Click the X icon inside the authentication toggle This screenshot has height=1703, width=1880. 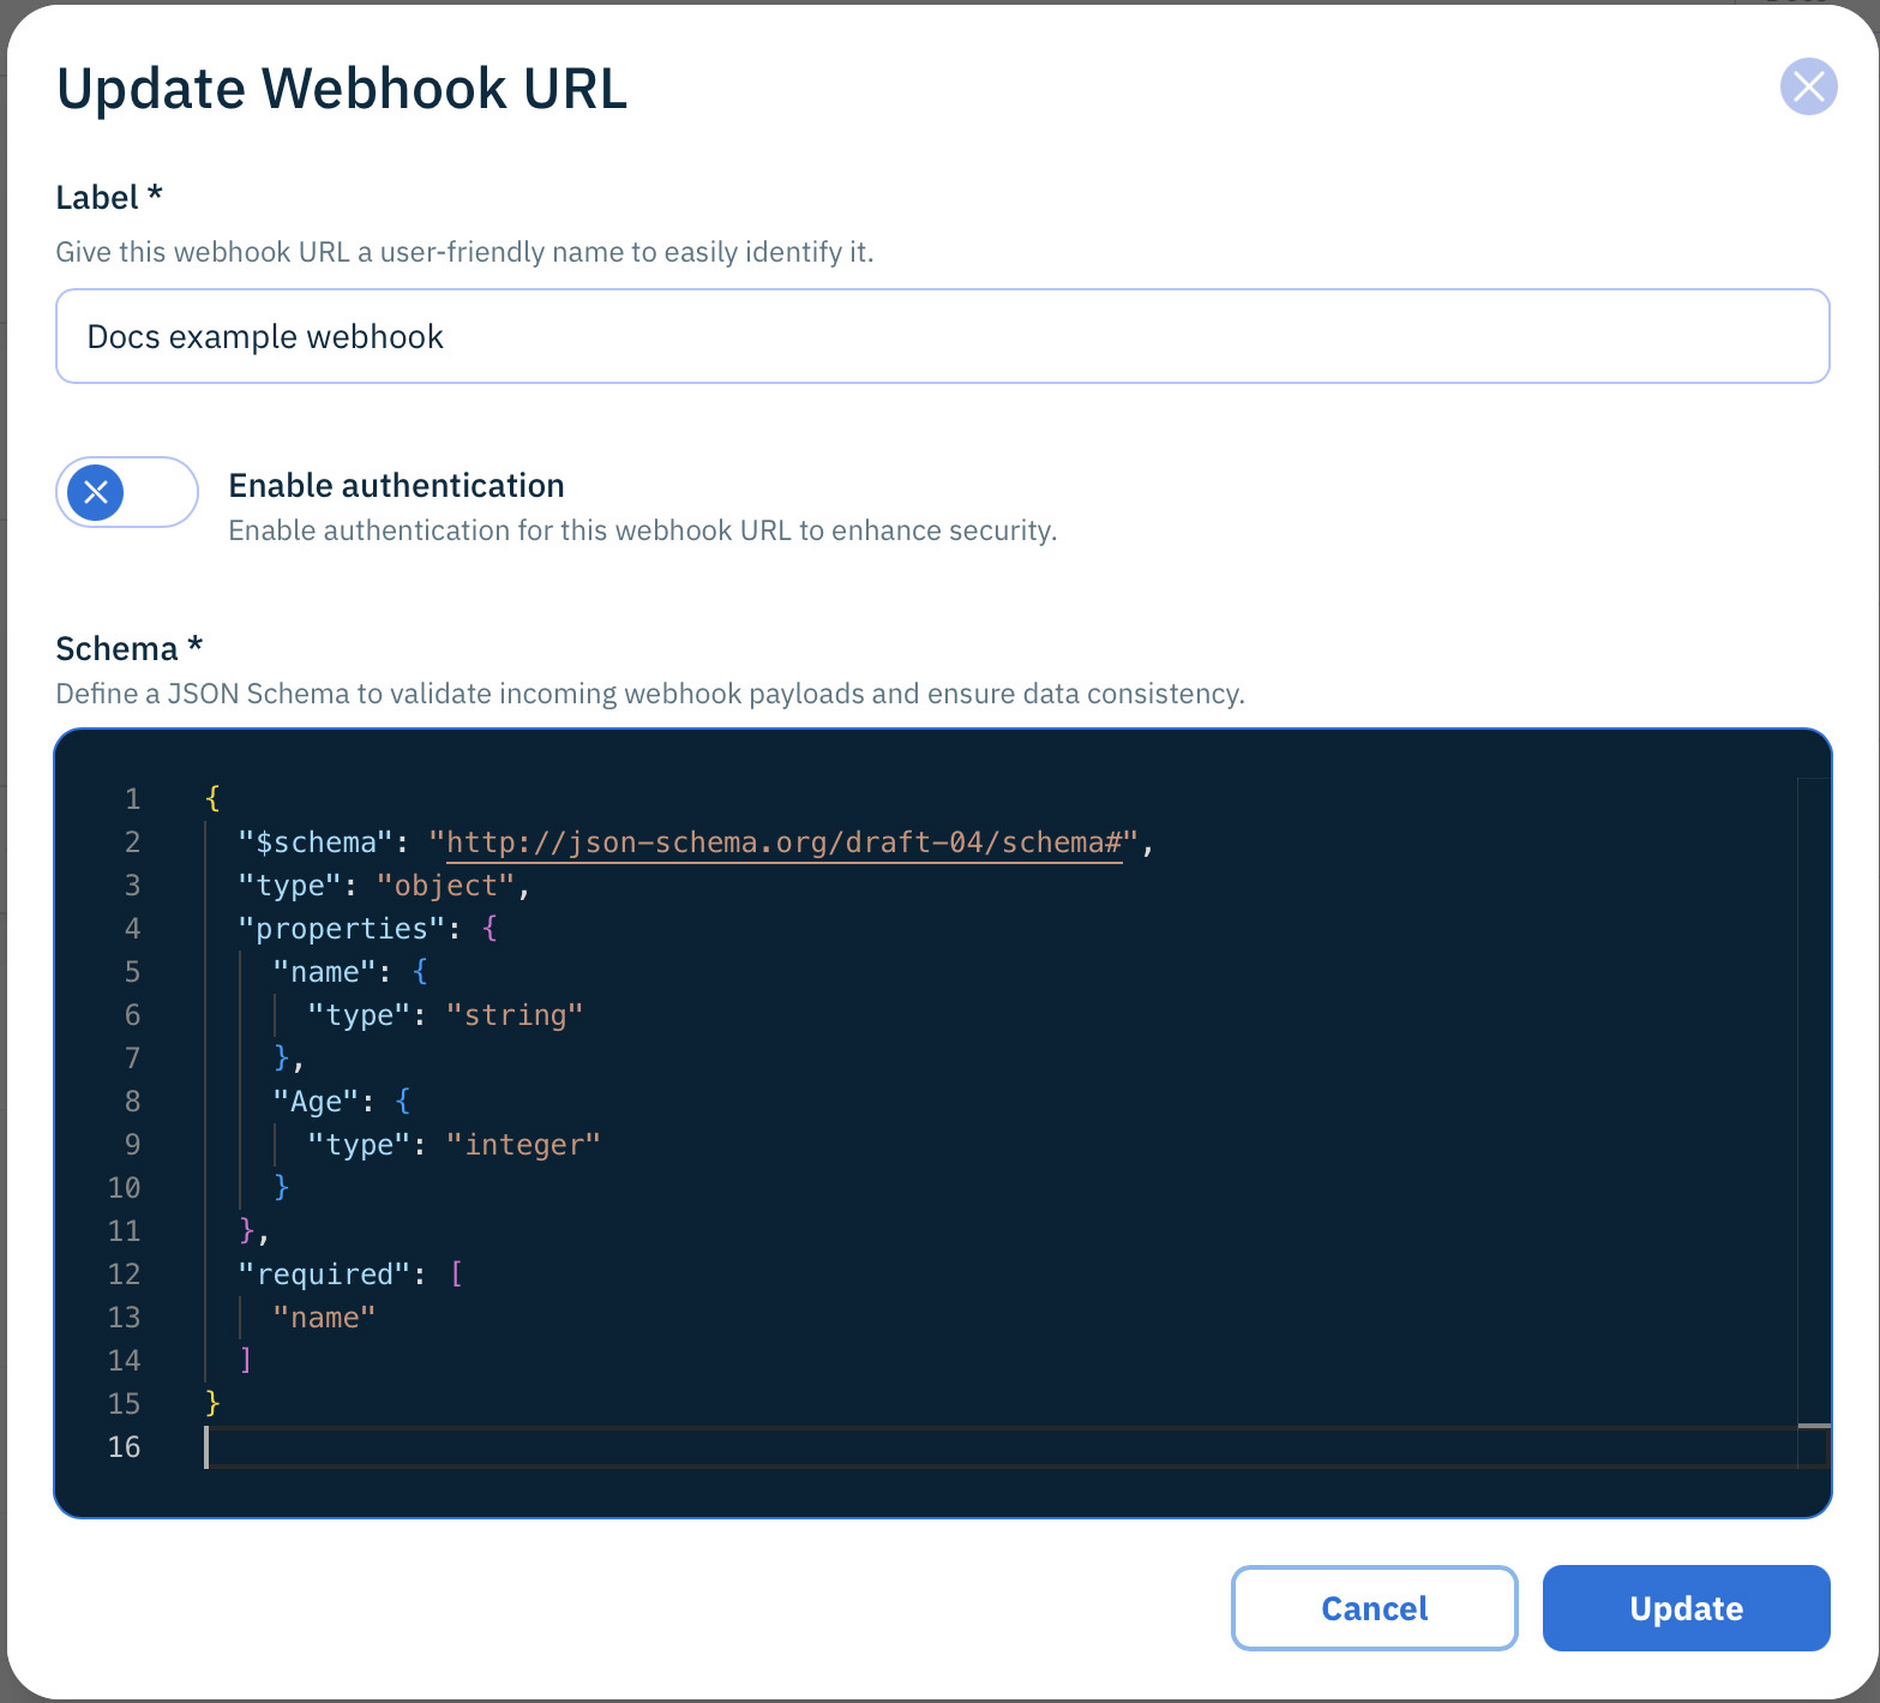[96, 492]
